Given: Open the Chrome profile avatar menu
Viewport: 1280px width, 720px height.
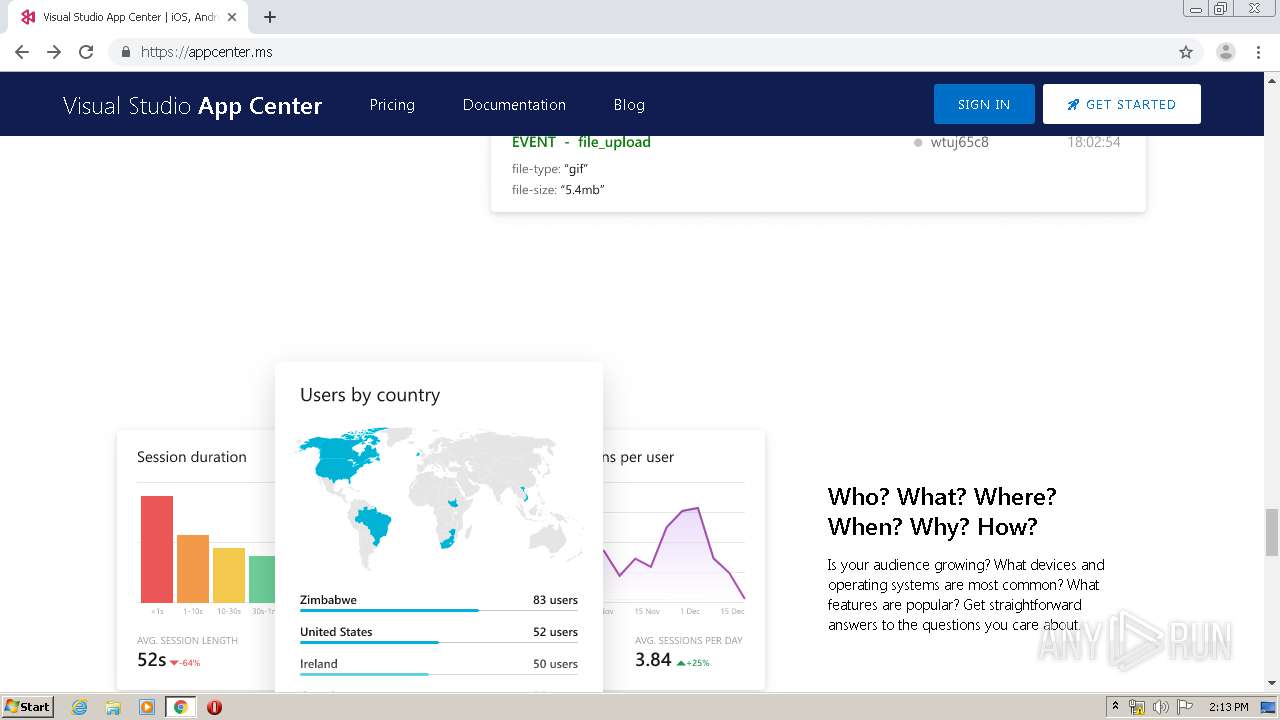Looking at the screenshot, I should point(1225,52).
